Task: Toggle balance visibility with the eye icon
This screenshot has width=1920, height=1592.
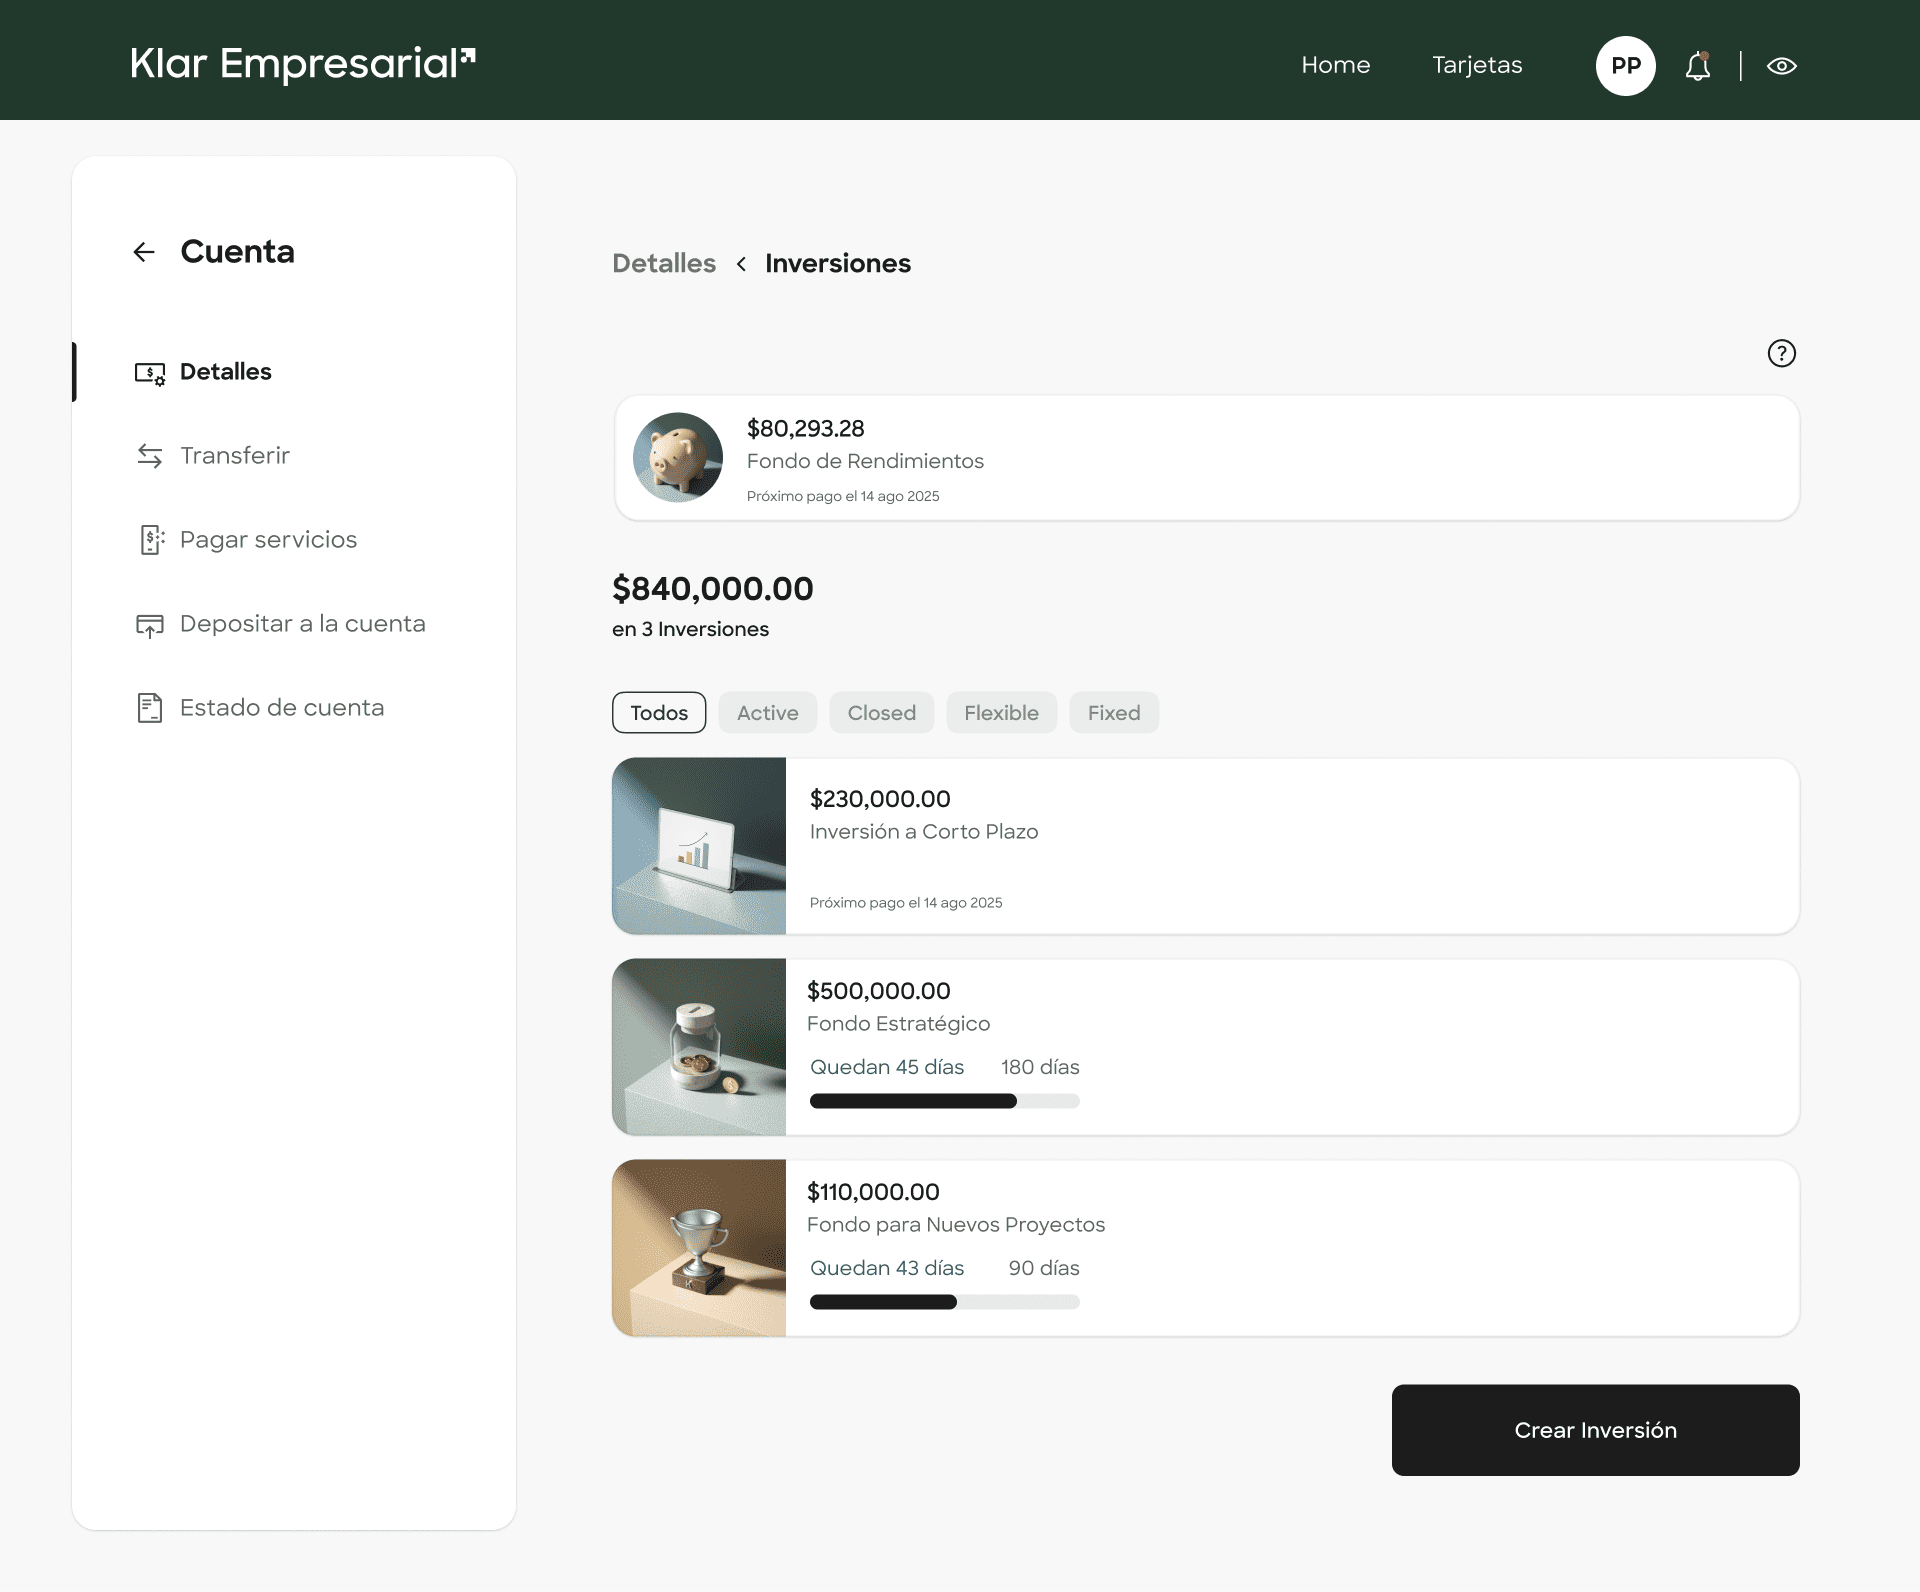Action: coord(1783,65)
